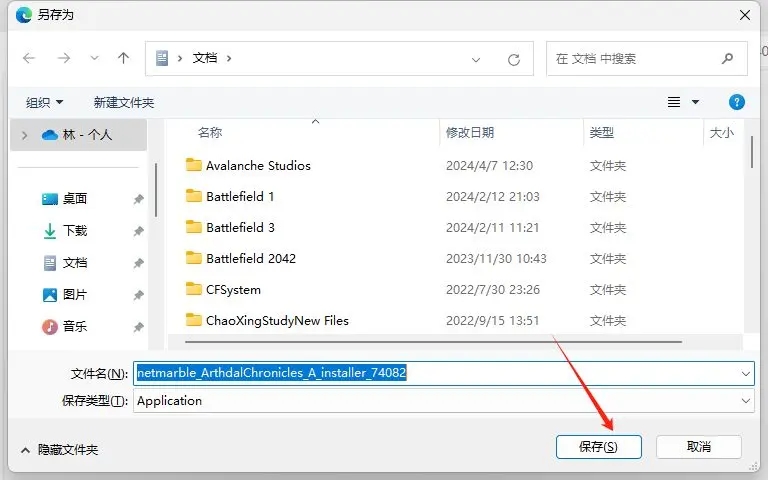Refresh the current folder view
This screenshot has height=480, width=768.
coord(513,60)
